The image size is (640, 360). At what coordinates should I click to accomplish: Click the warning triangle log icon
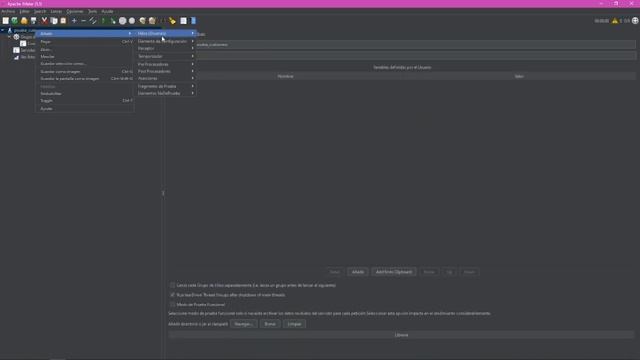coord(615,21)
